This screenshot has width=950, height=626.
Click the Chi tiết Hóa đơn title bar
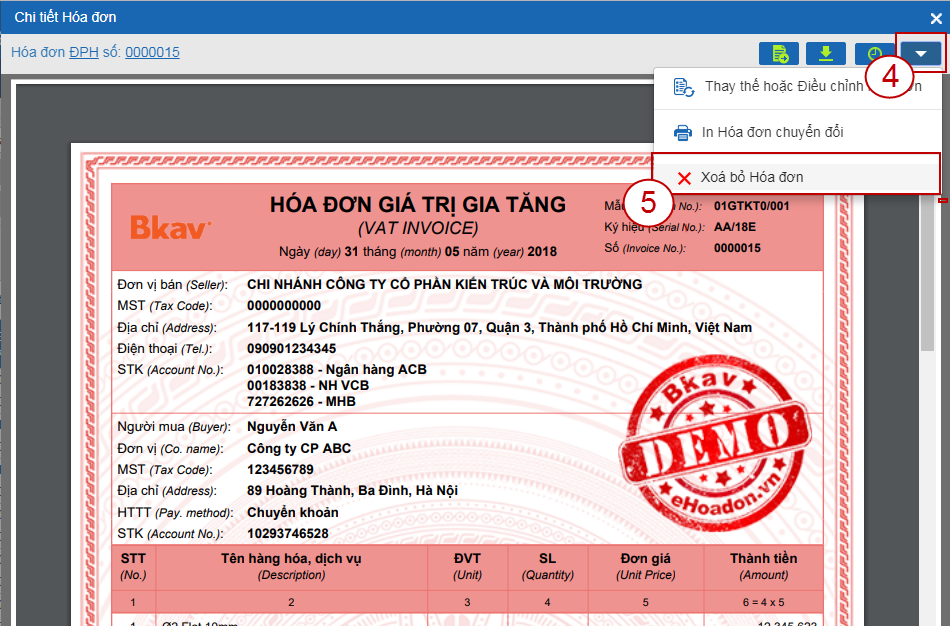400,17
